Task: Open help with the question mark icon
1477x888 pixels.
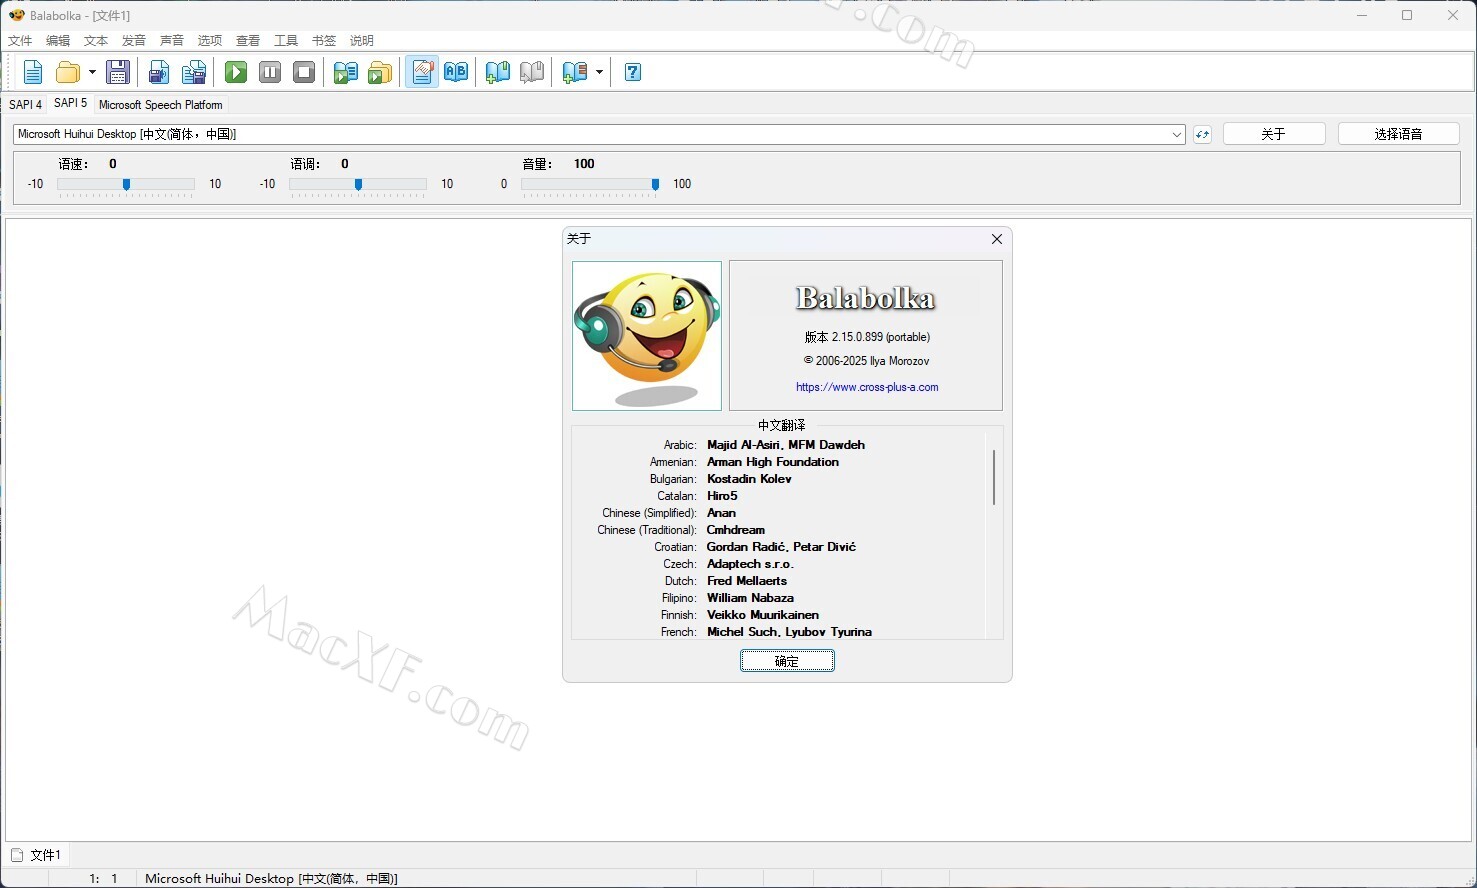Action: (633, 72)
